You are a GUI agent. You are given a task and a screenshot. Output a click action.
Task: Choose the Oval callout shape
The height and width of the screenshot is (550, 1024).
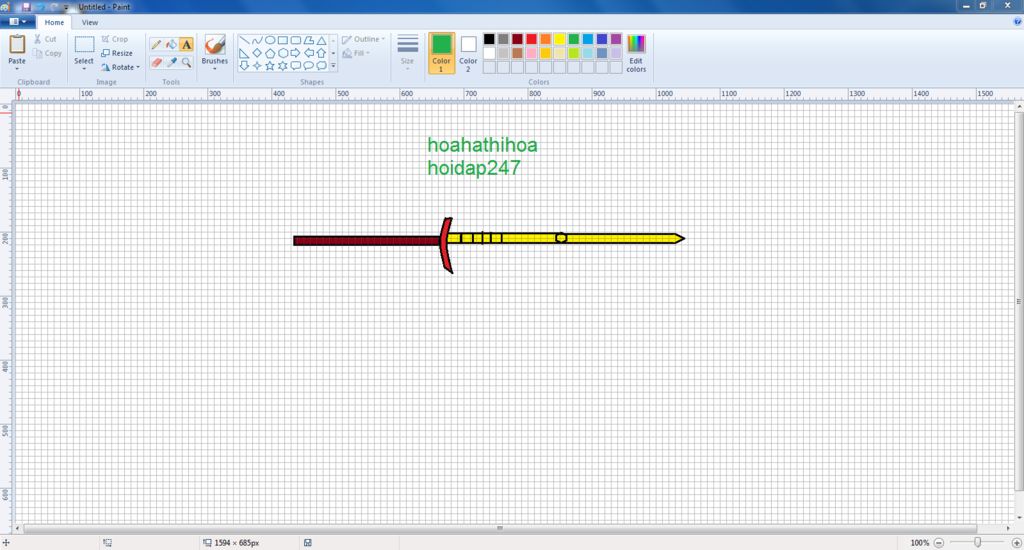(308, 65)
